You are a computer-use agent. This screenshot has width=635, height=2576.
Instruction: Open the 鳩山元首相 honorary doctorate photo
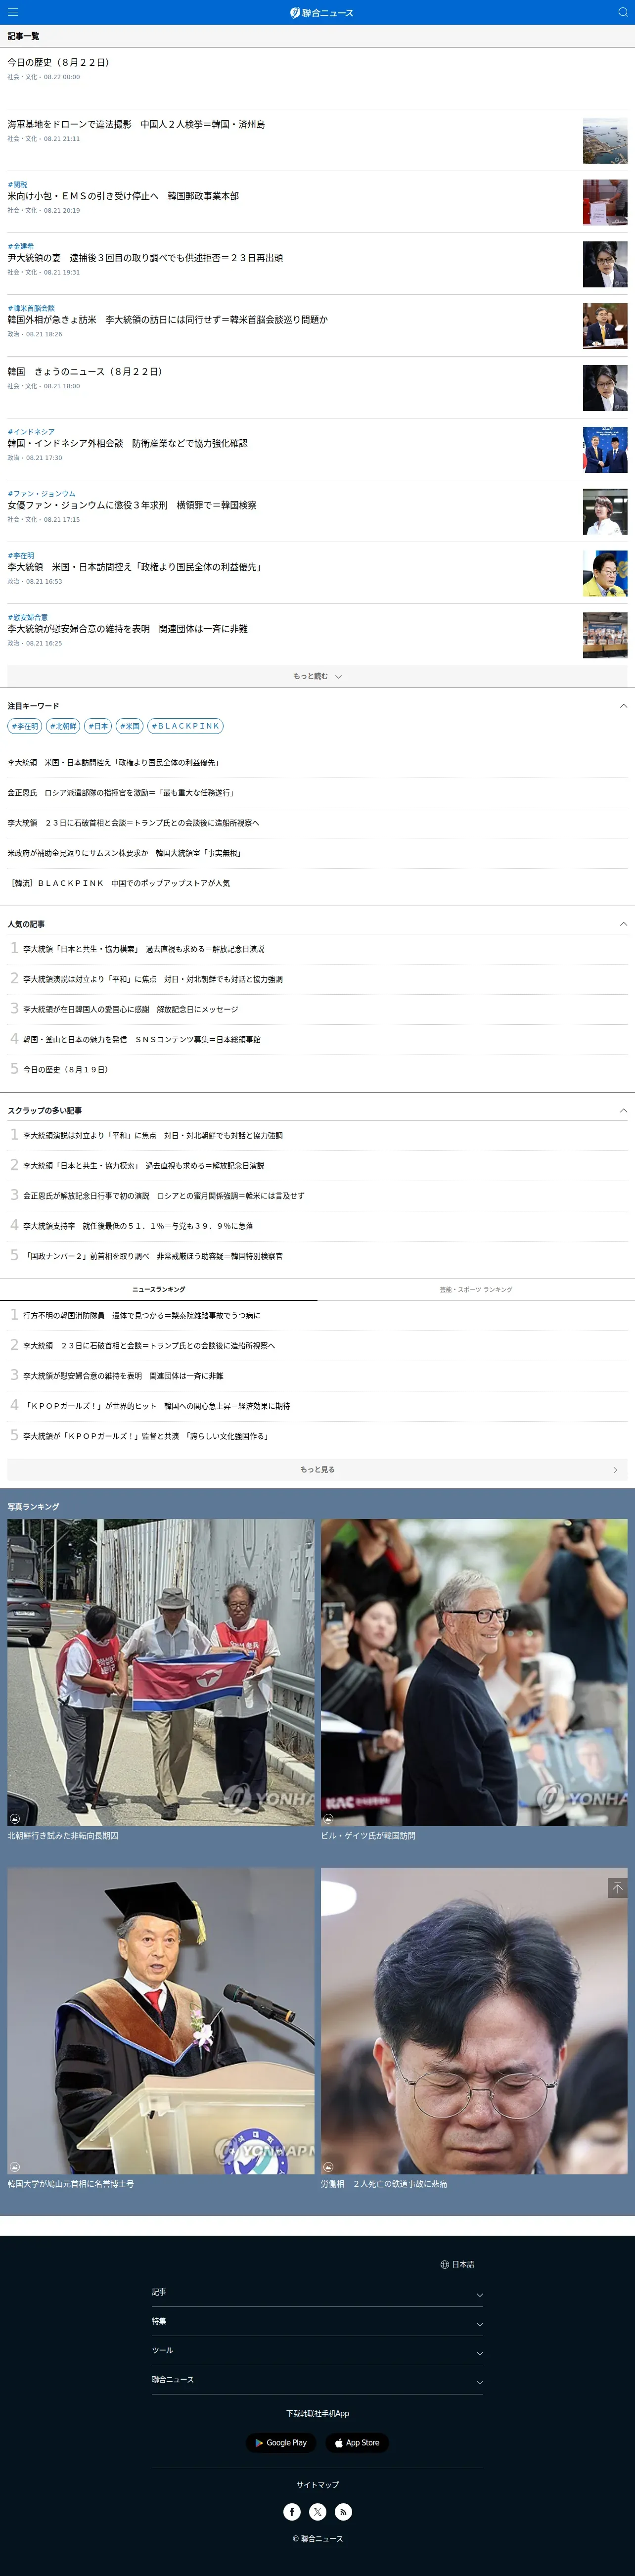coord(161,2021)
